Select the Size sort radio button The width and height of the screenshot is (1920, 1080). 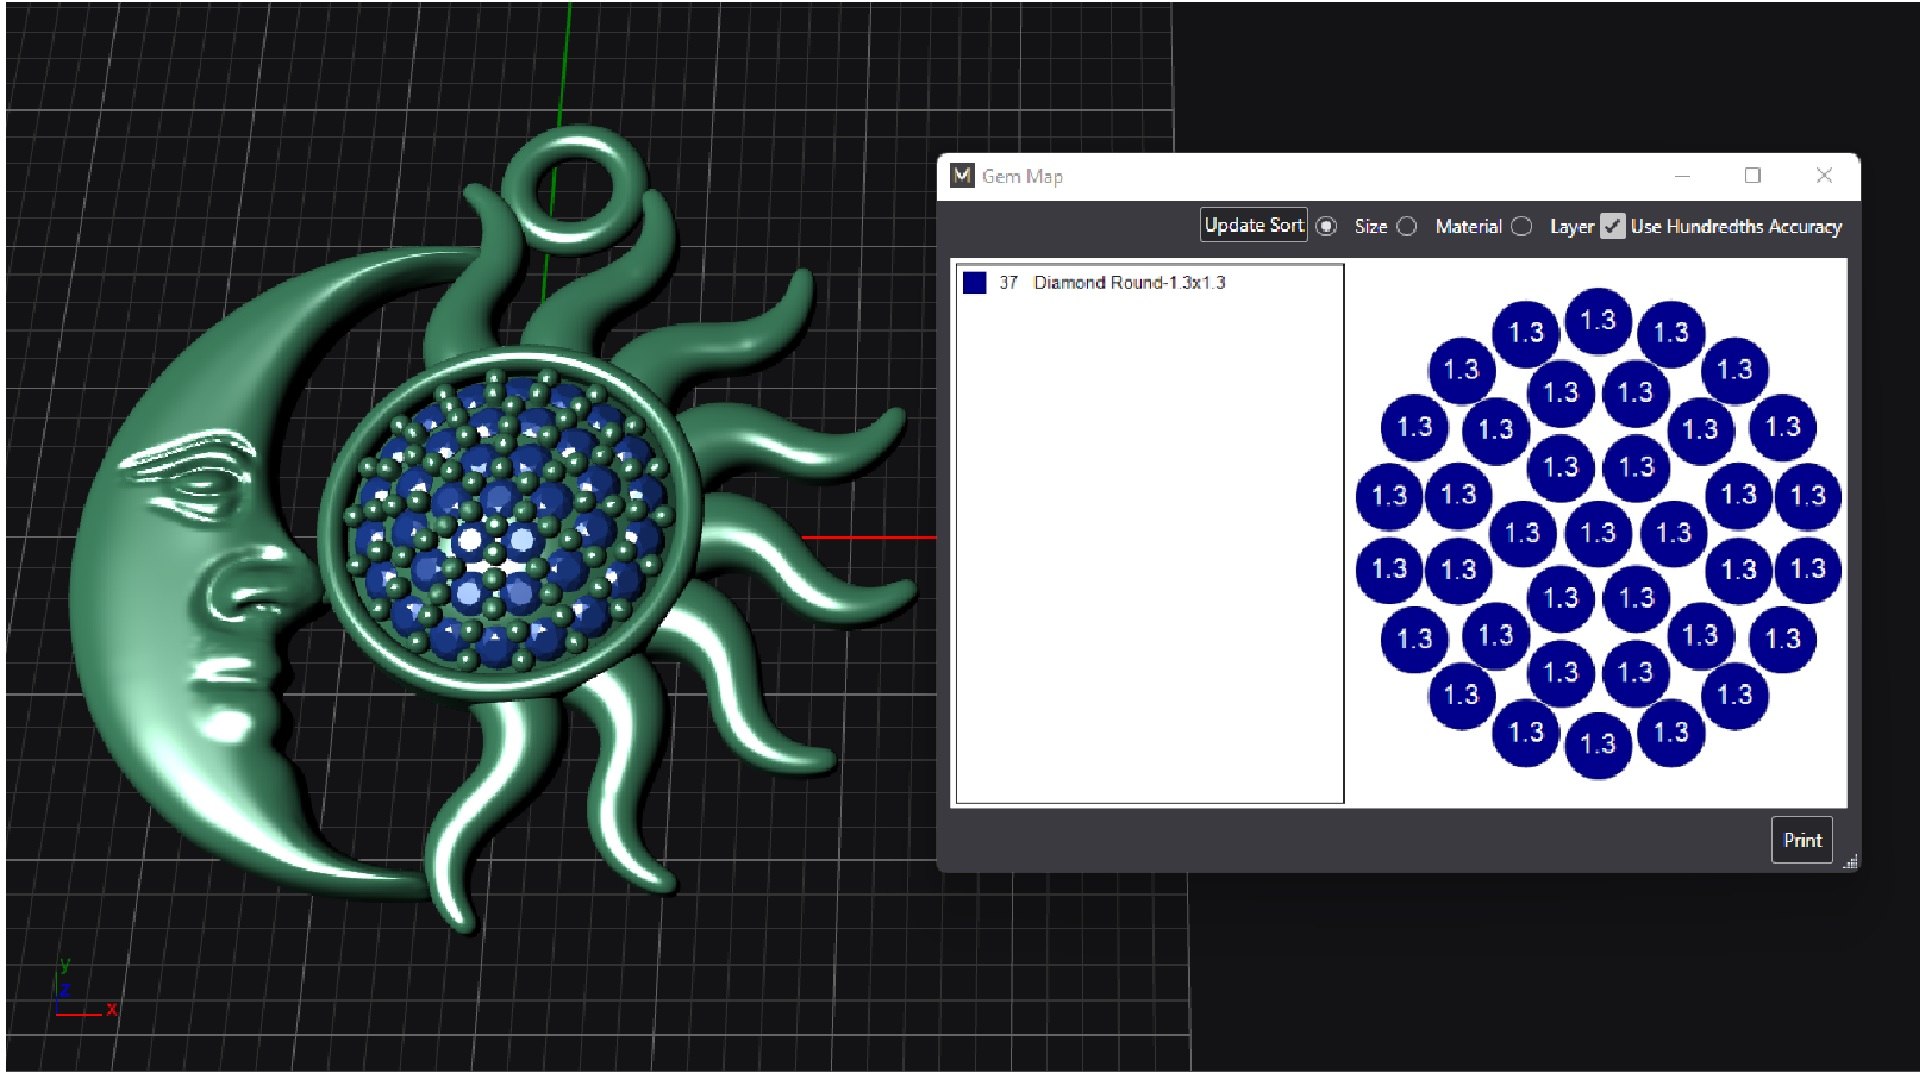[1326, 227]
